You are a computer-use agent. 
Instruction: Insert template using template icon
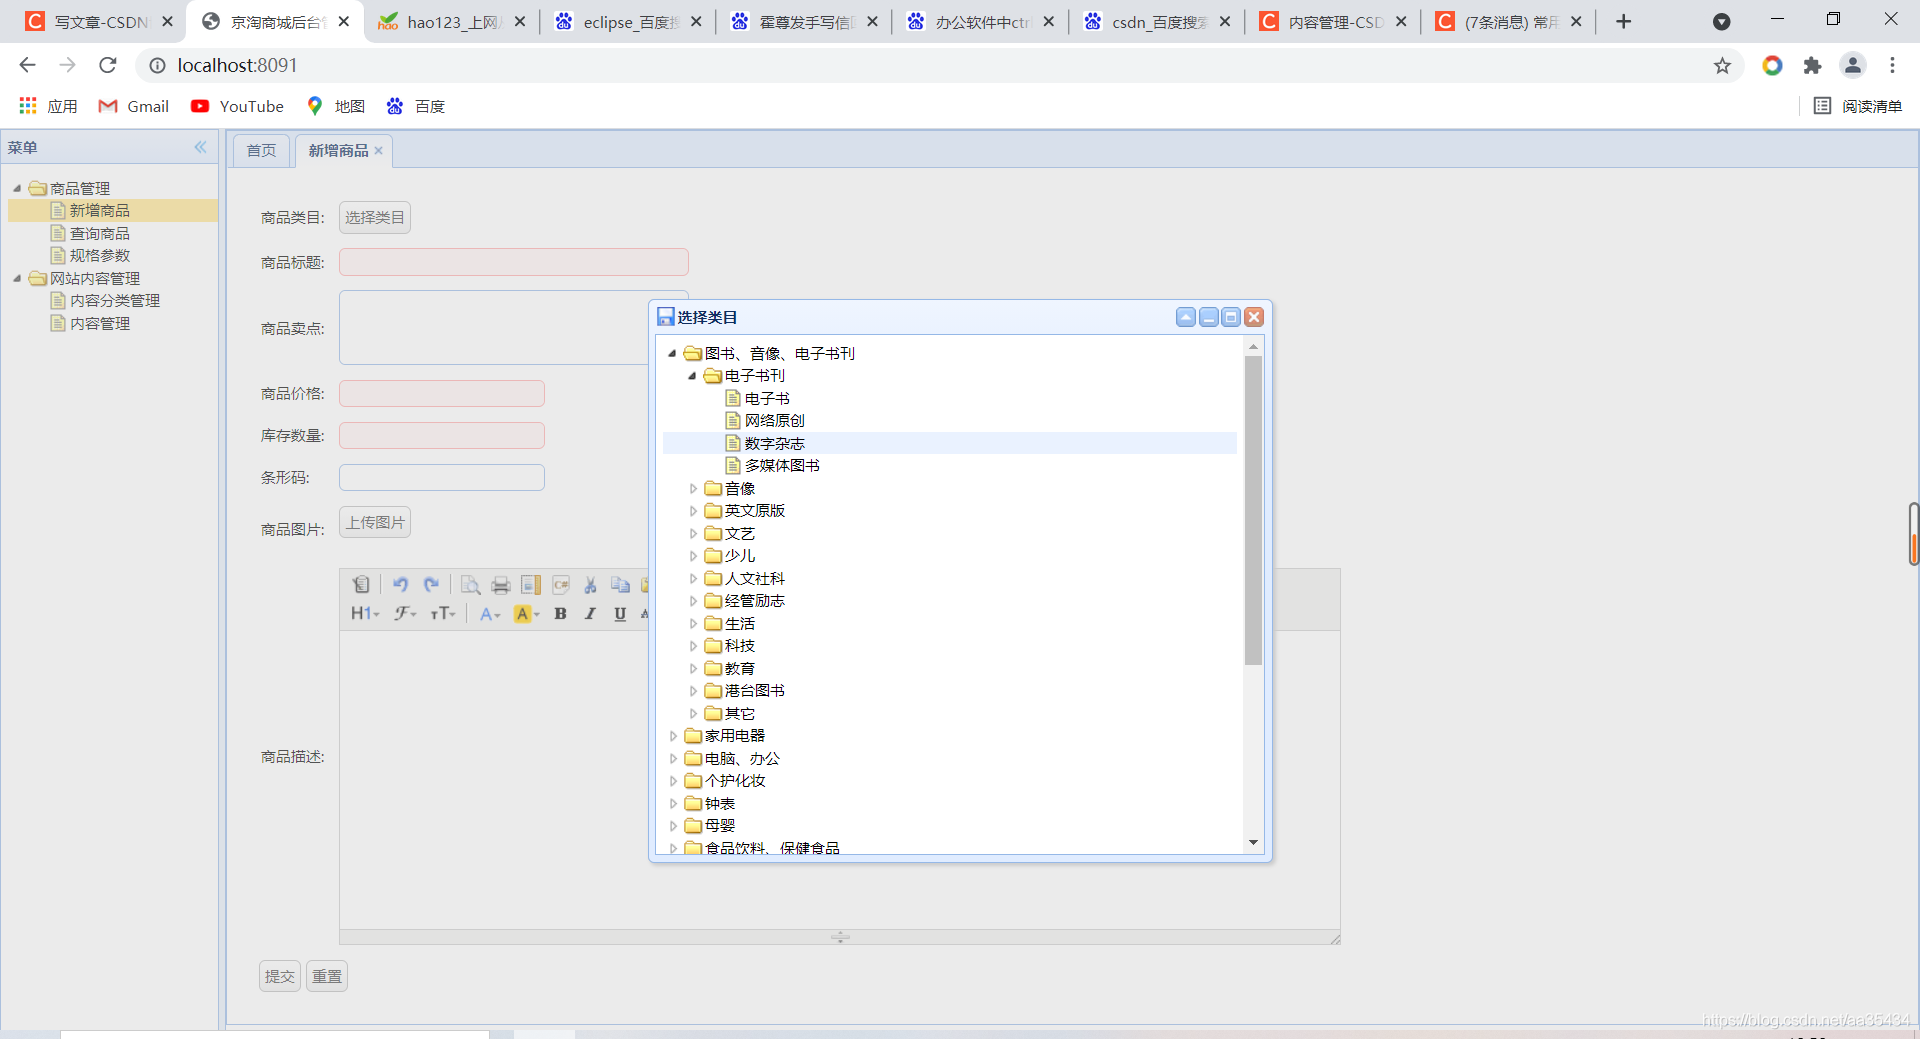pos(531,585)
